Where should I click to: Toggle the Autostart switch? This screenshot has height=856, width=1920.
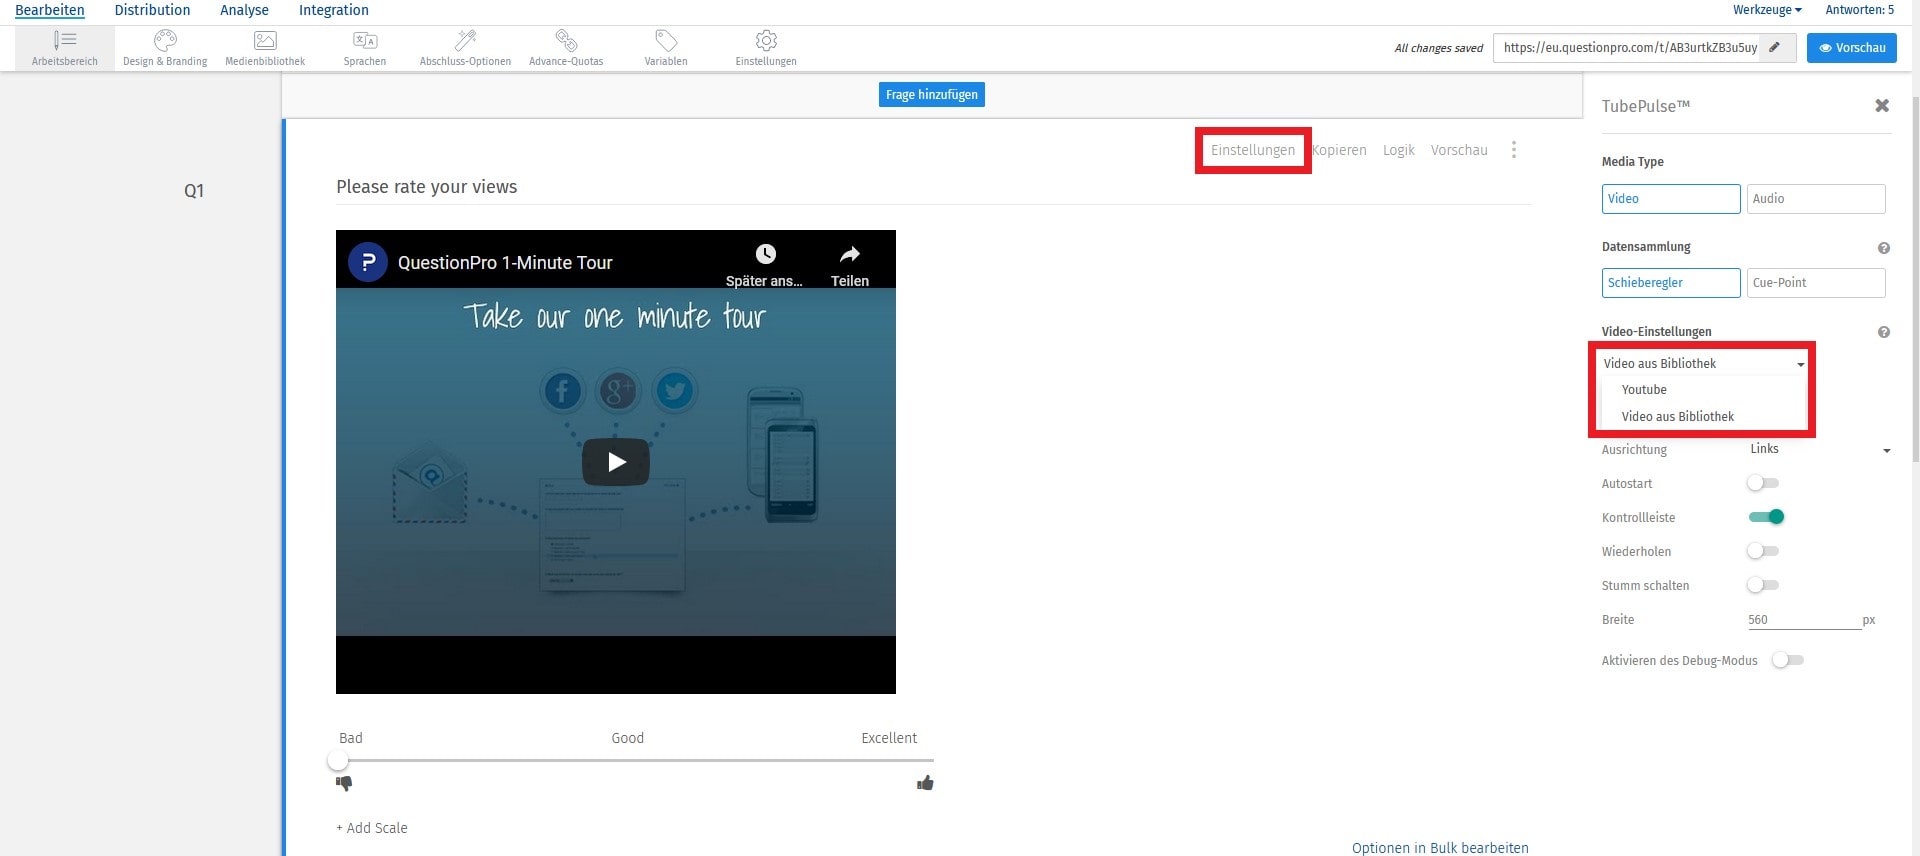click(x=1763, y=483)
